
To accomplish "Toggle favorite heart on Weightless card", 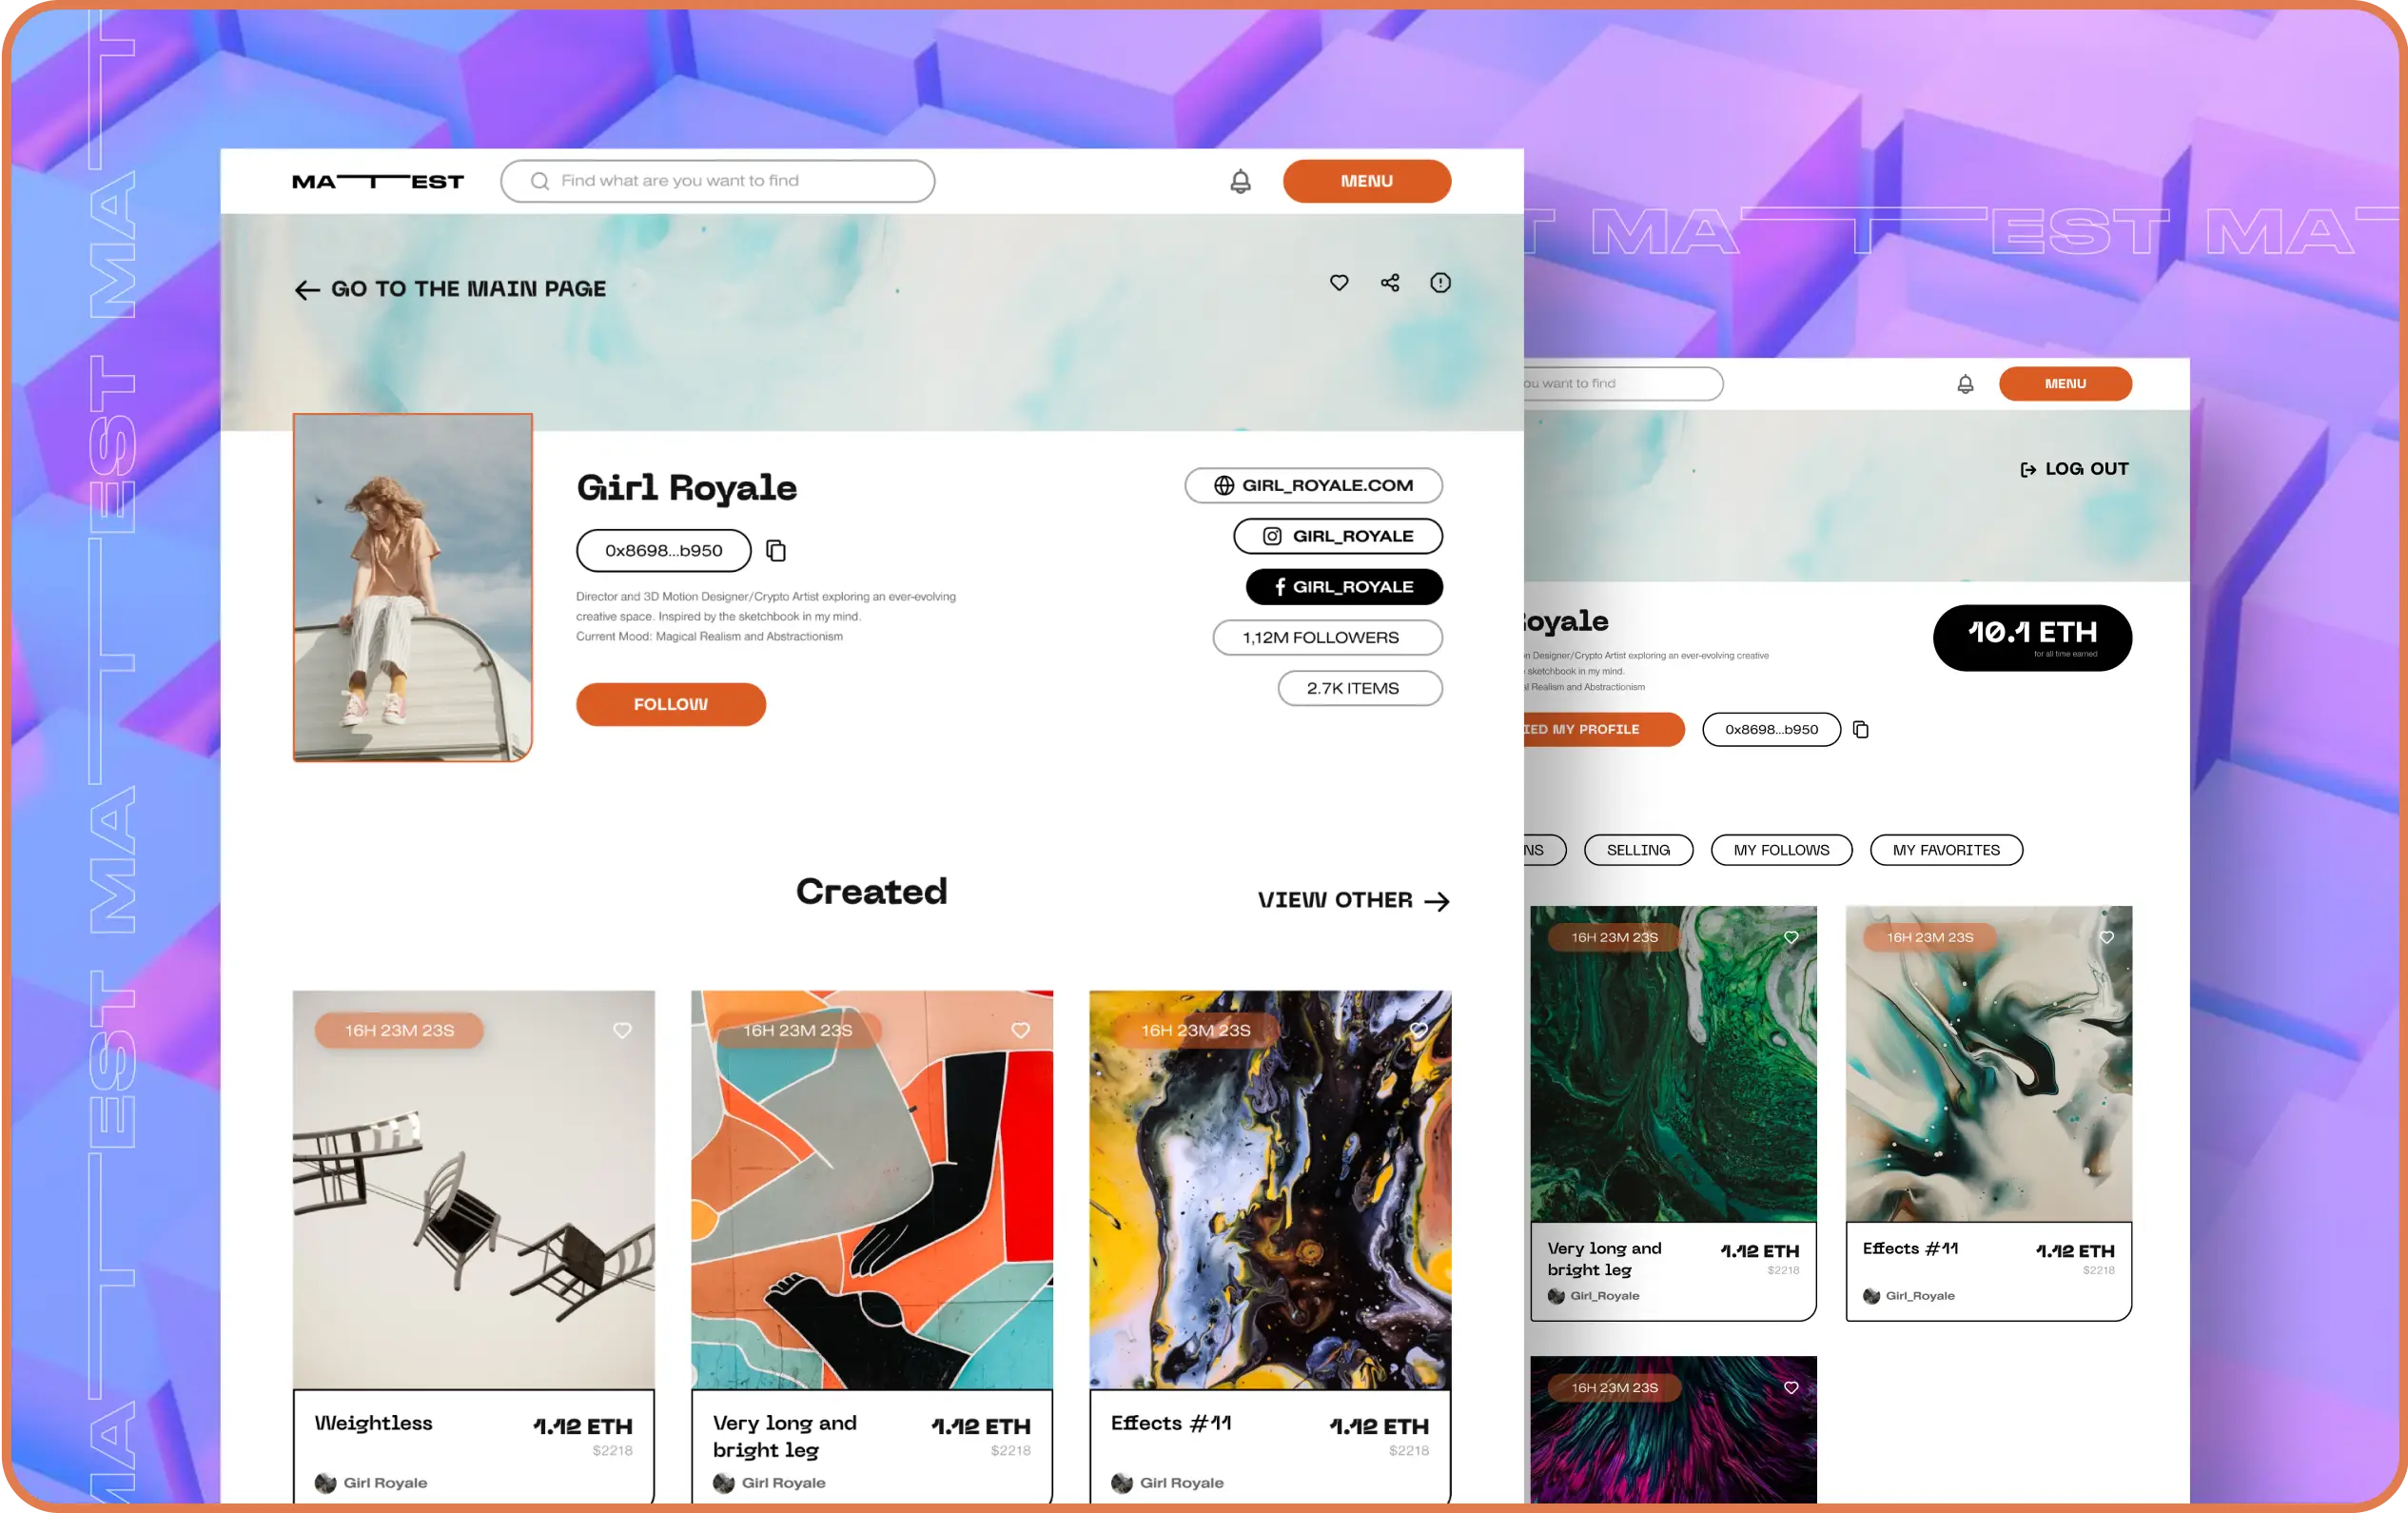I will pos(622,1030).
